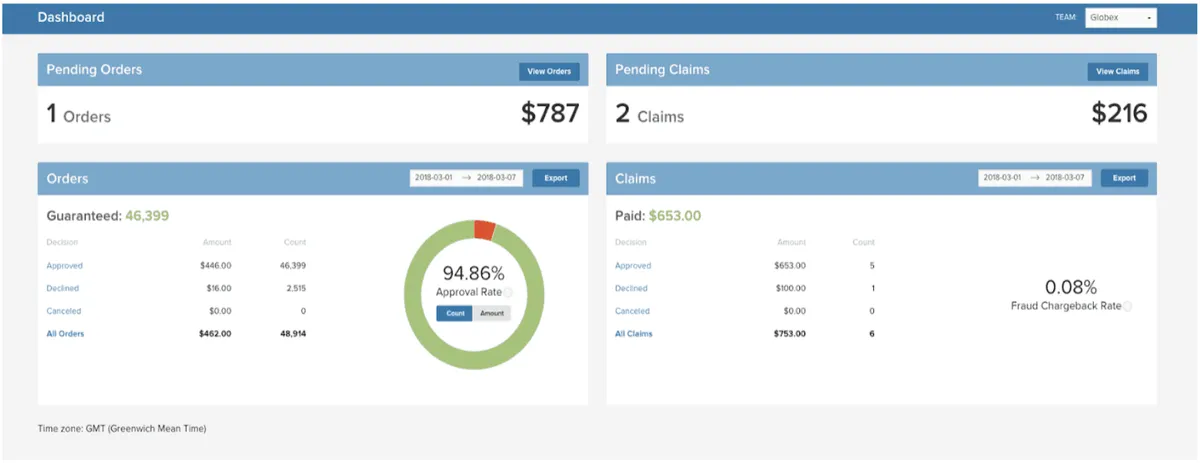
Task: Open Canceled orders link
Action: click(64, 311)
